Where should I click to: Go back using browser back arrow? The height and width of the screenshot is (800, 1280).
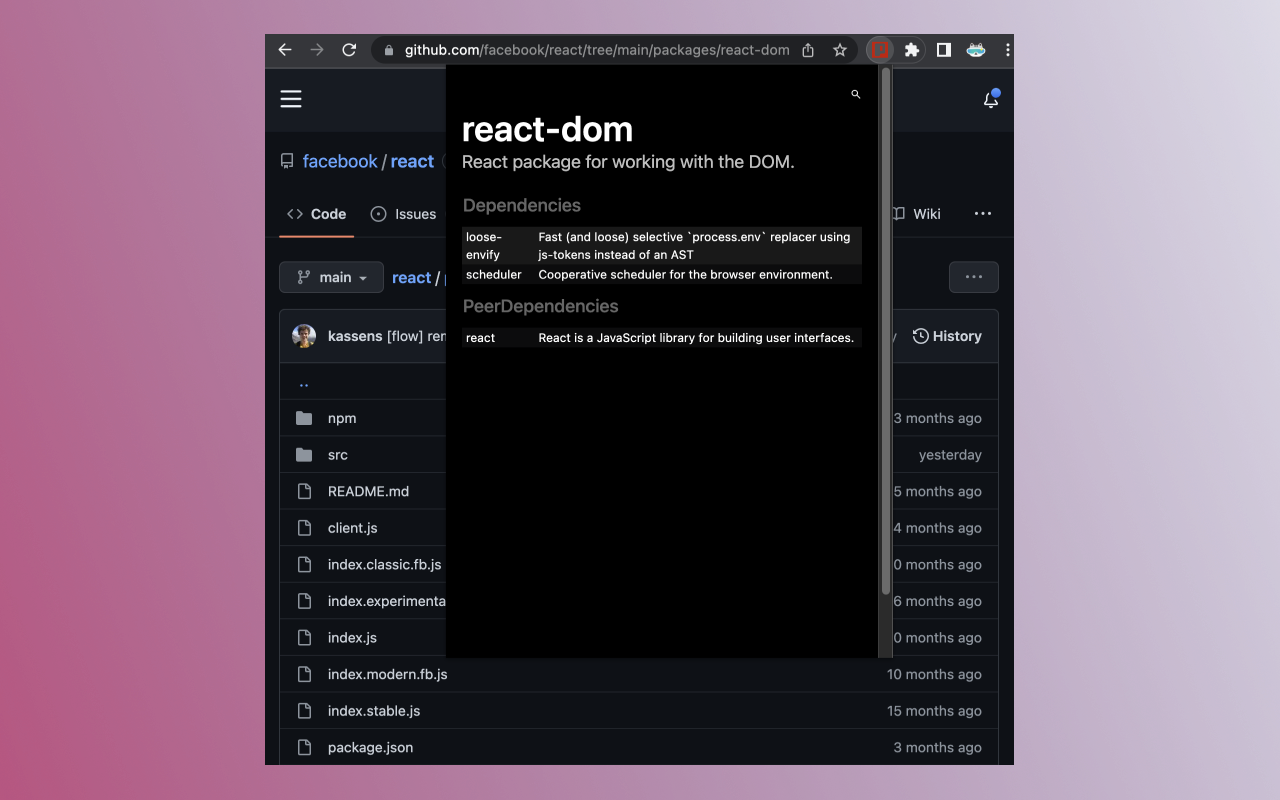point(285,50)
